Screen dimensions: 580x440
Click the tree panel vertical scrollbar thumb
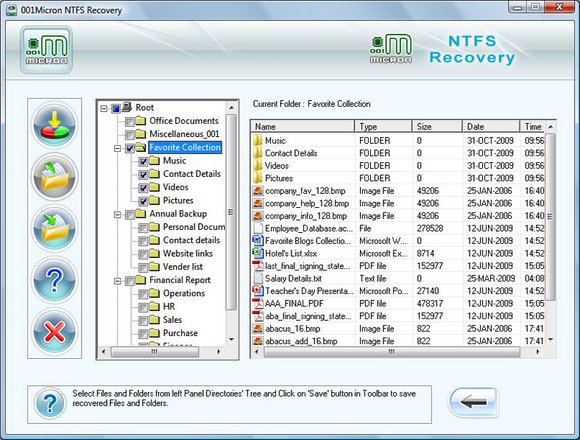click(x=231, y=212)
